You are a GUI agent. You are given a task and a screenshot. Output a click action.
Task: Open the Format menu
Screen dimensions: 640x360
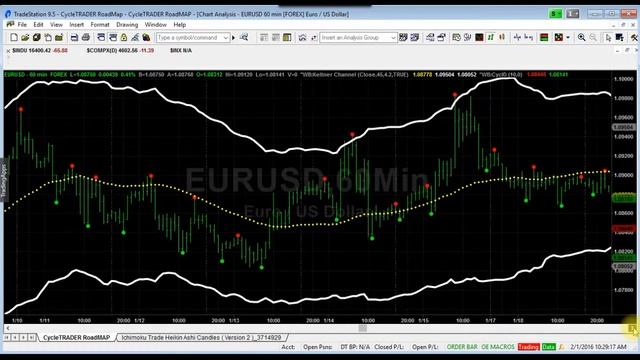(100, 25)
